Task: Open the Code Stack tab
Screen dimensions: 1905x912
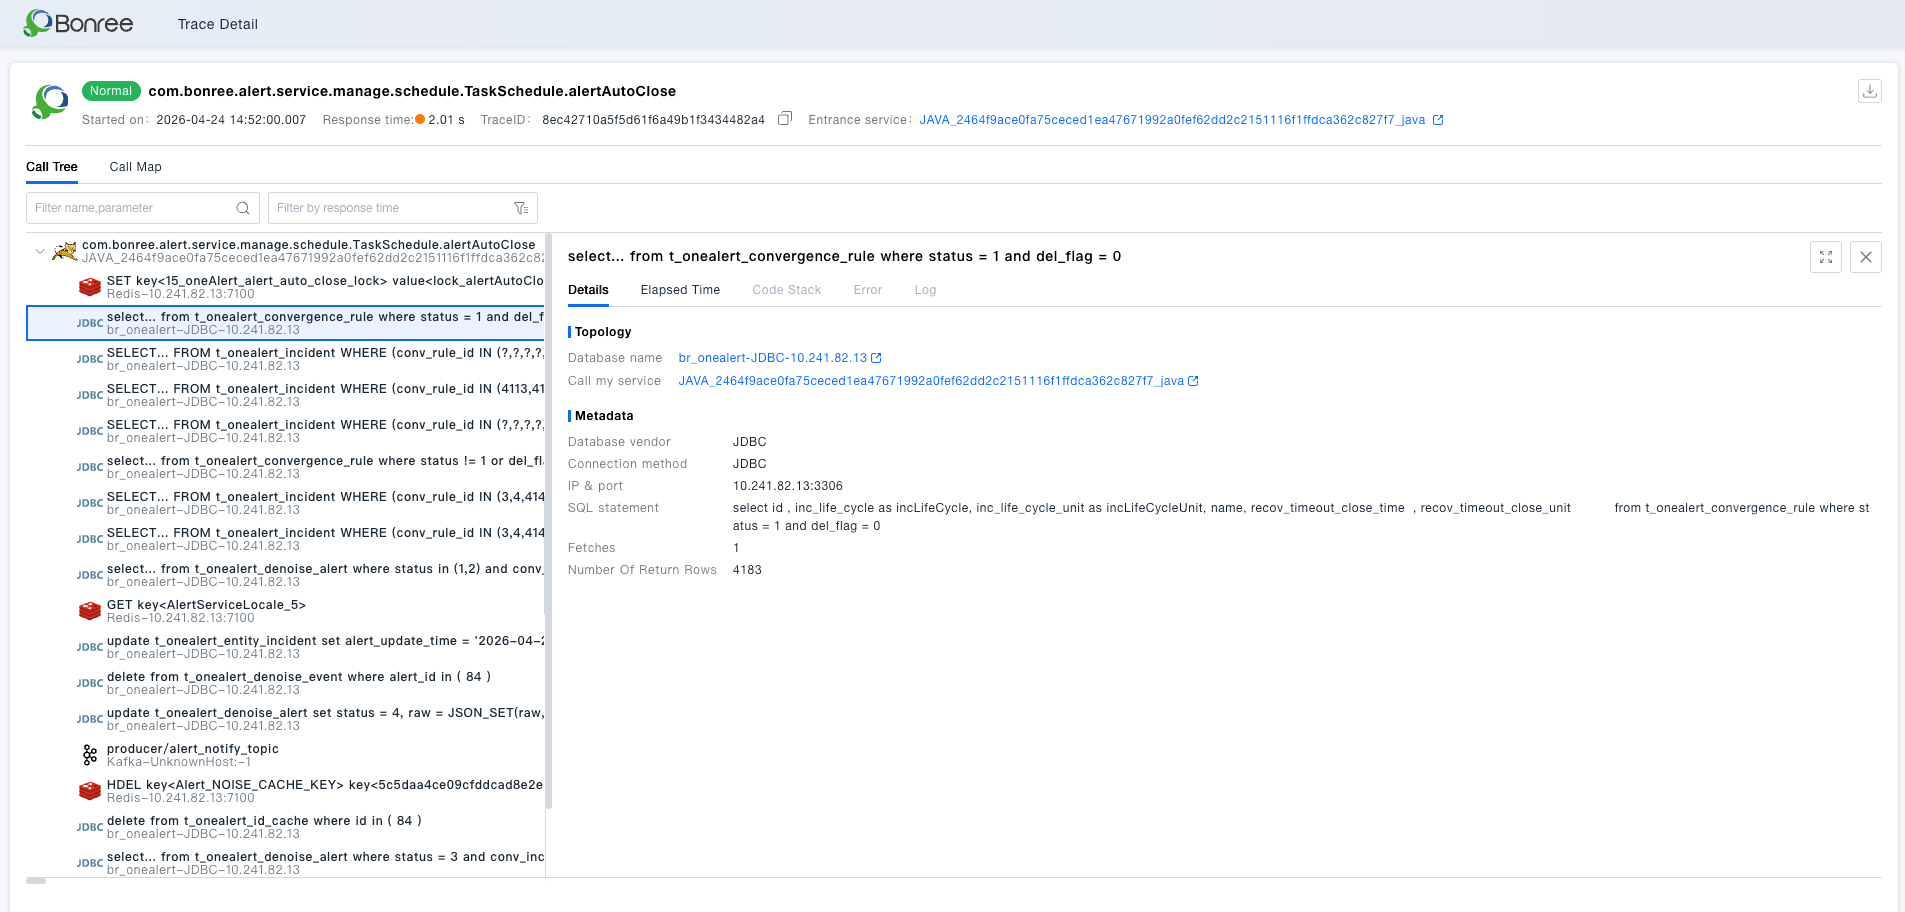Action: 786,290
